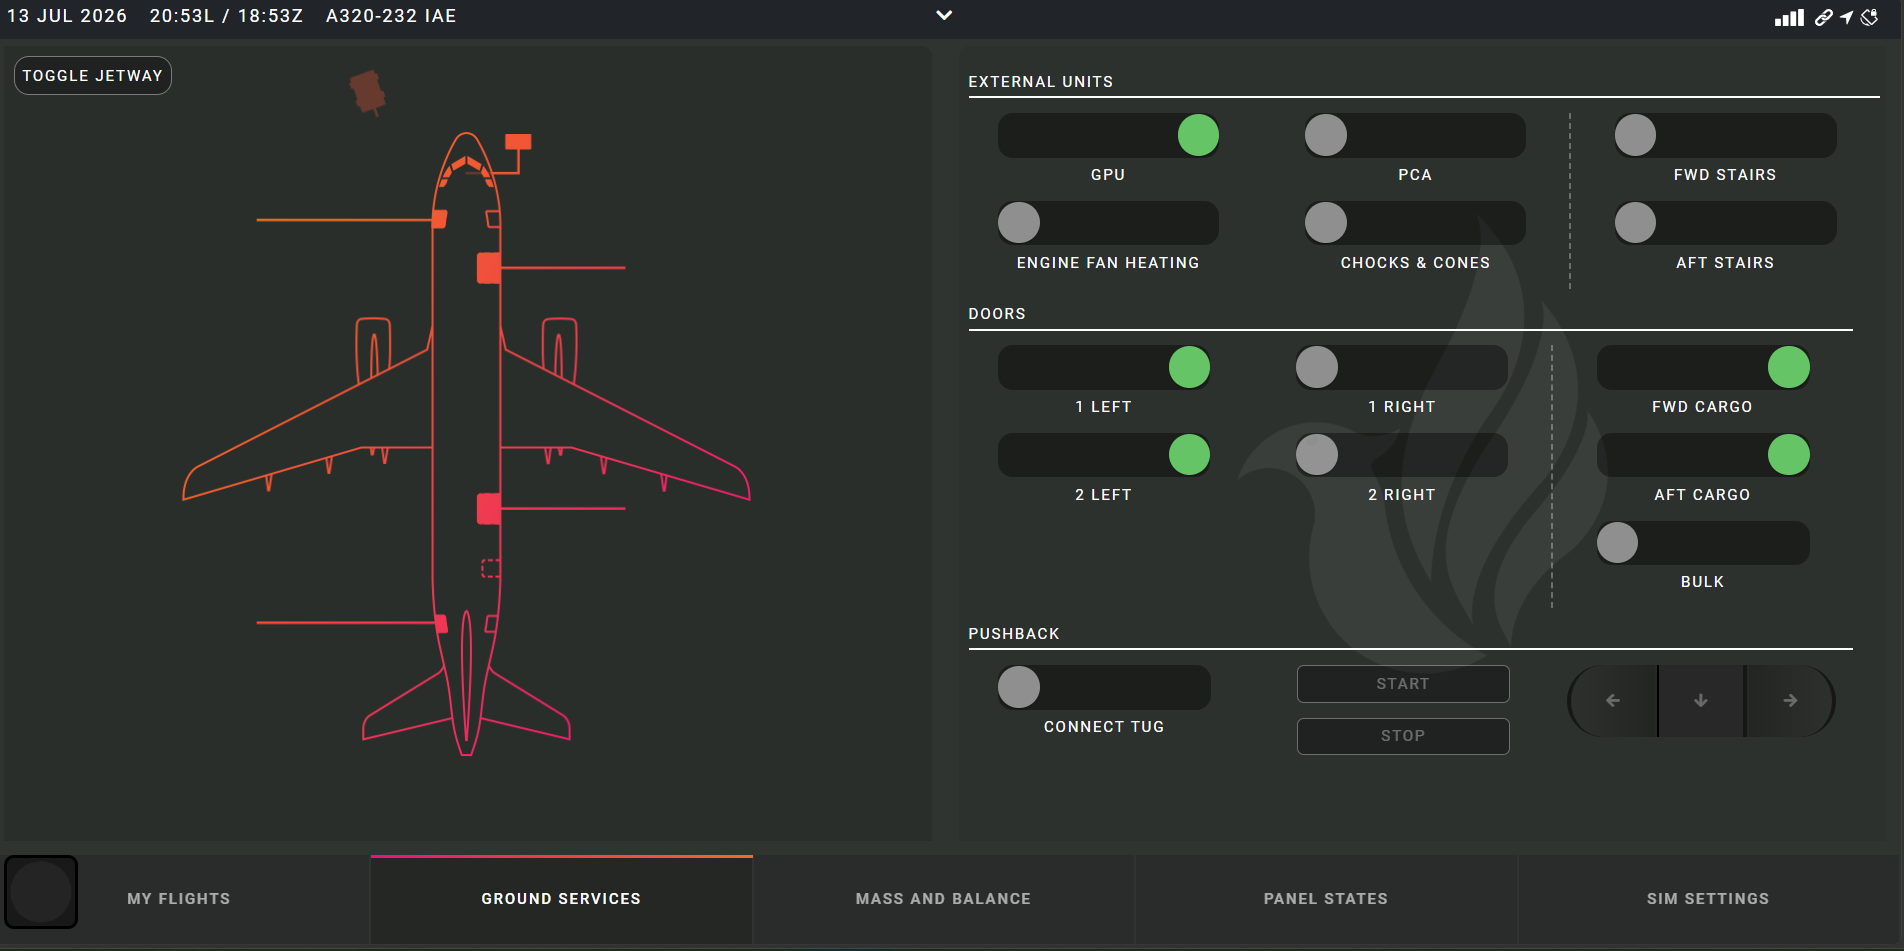Click the pushback straight-back arrow icon
Viewport: 1904px width, 951px height.
coord(1701,701)
